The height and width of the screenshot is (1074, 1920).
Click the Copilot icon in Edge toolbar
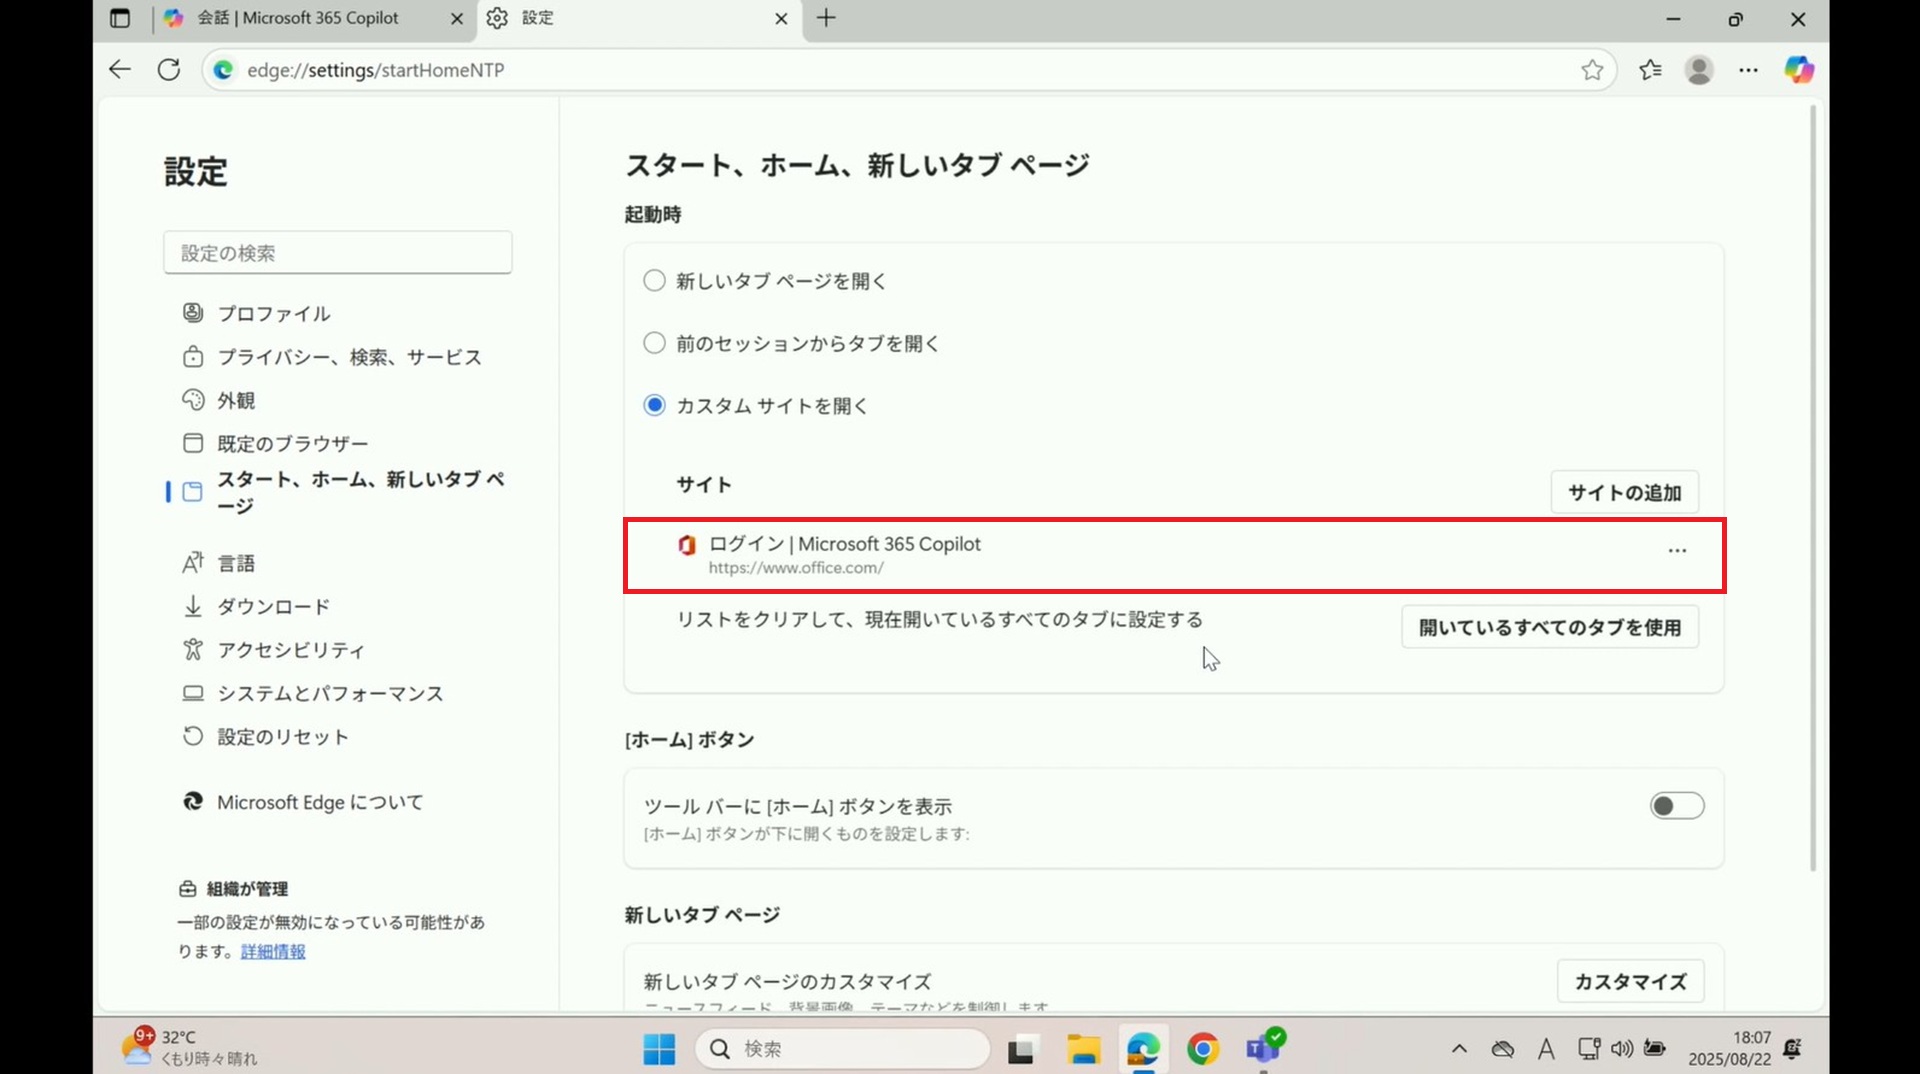pos(1799,70)
